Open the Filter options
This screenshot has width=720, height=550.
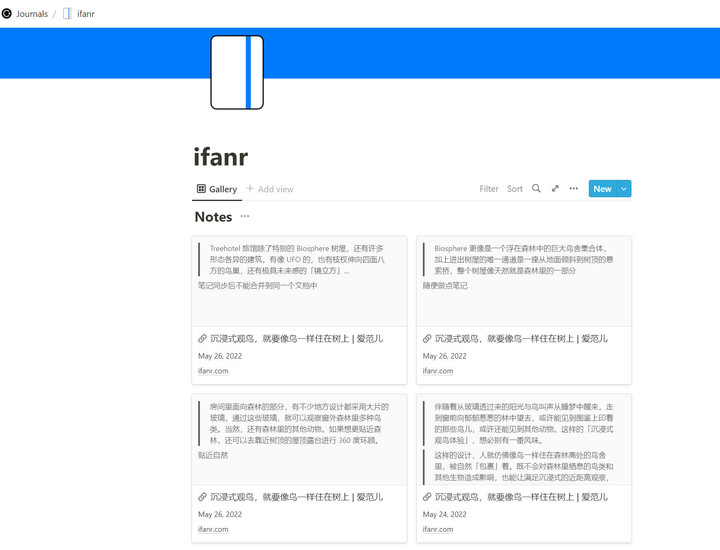point(489,189)
